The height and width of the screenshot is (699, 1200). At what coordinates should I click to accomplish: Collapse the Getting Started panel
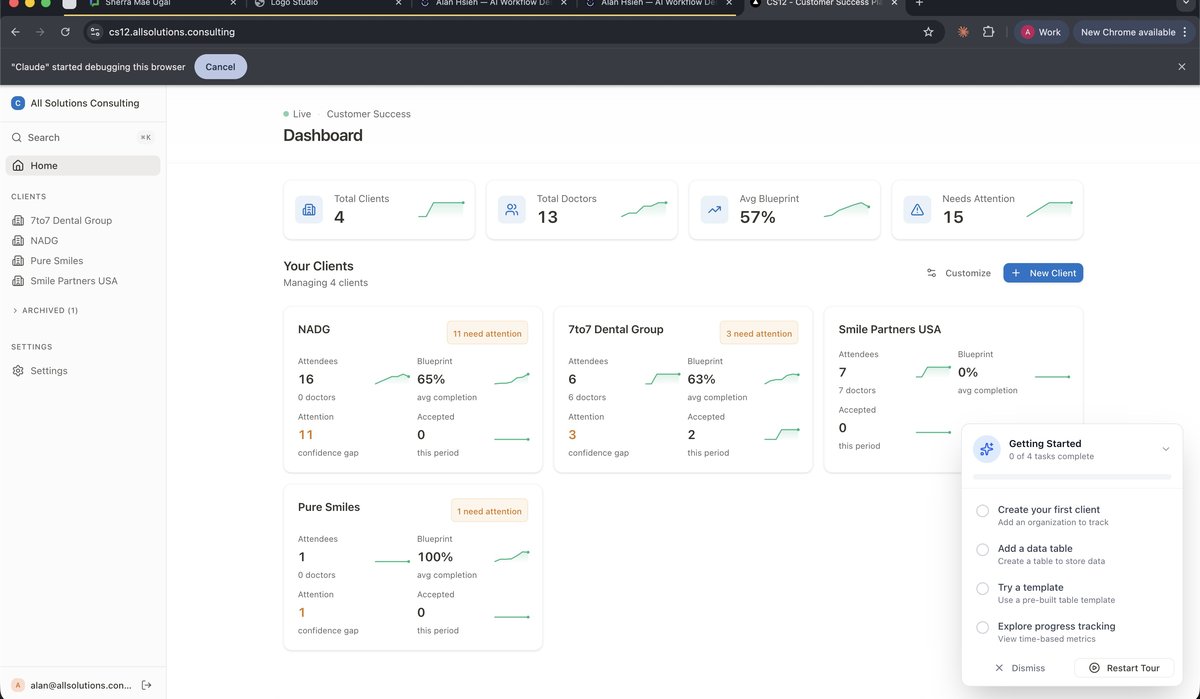(1165, 448)
